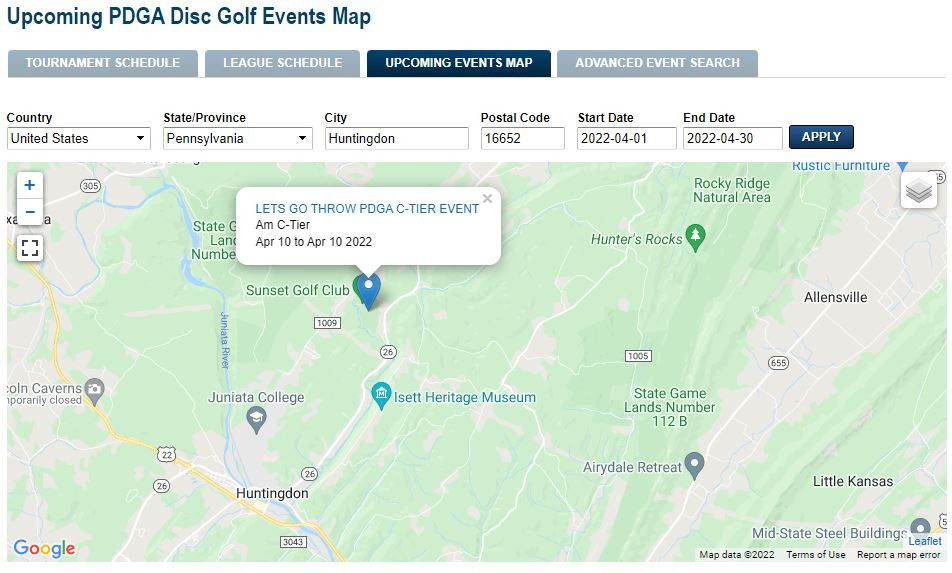Image resolution: width=952 pixels, height=573 pixels.
Task: Click Rustic Furniture map label
Action: click(x=841, y=166)
